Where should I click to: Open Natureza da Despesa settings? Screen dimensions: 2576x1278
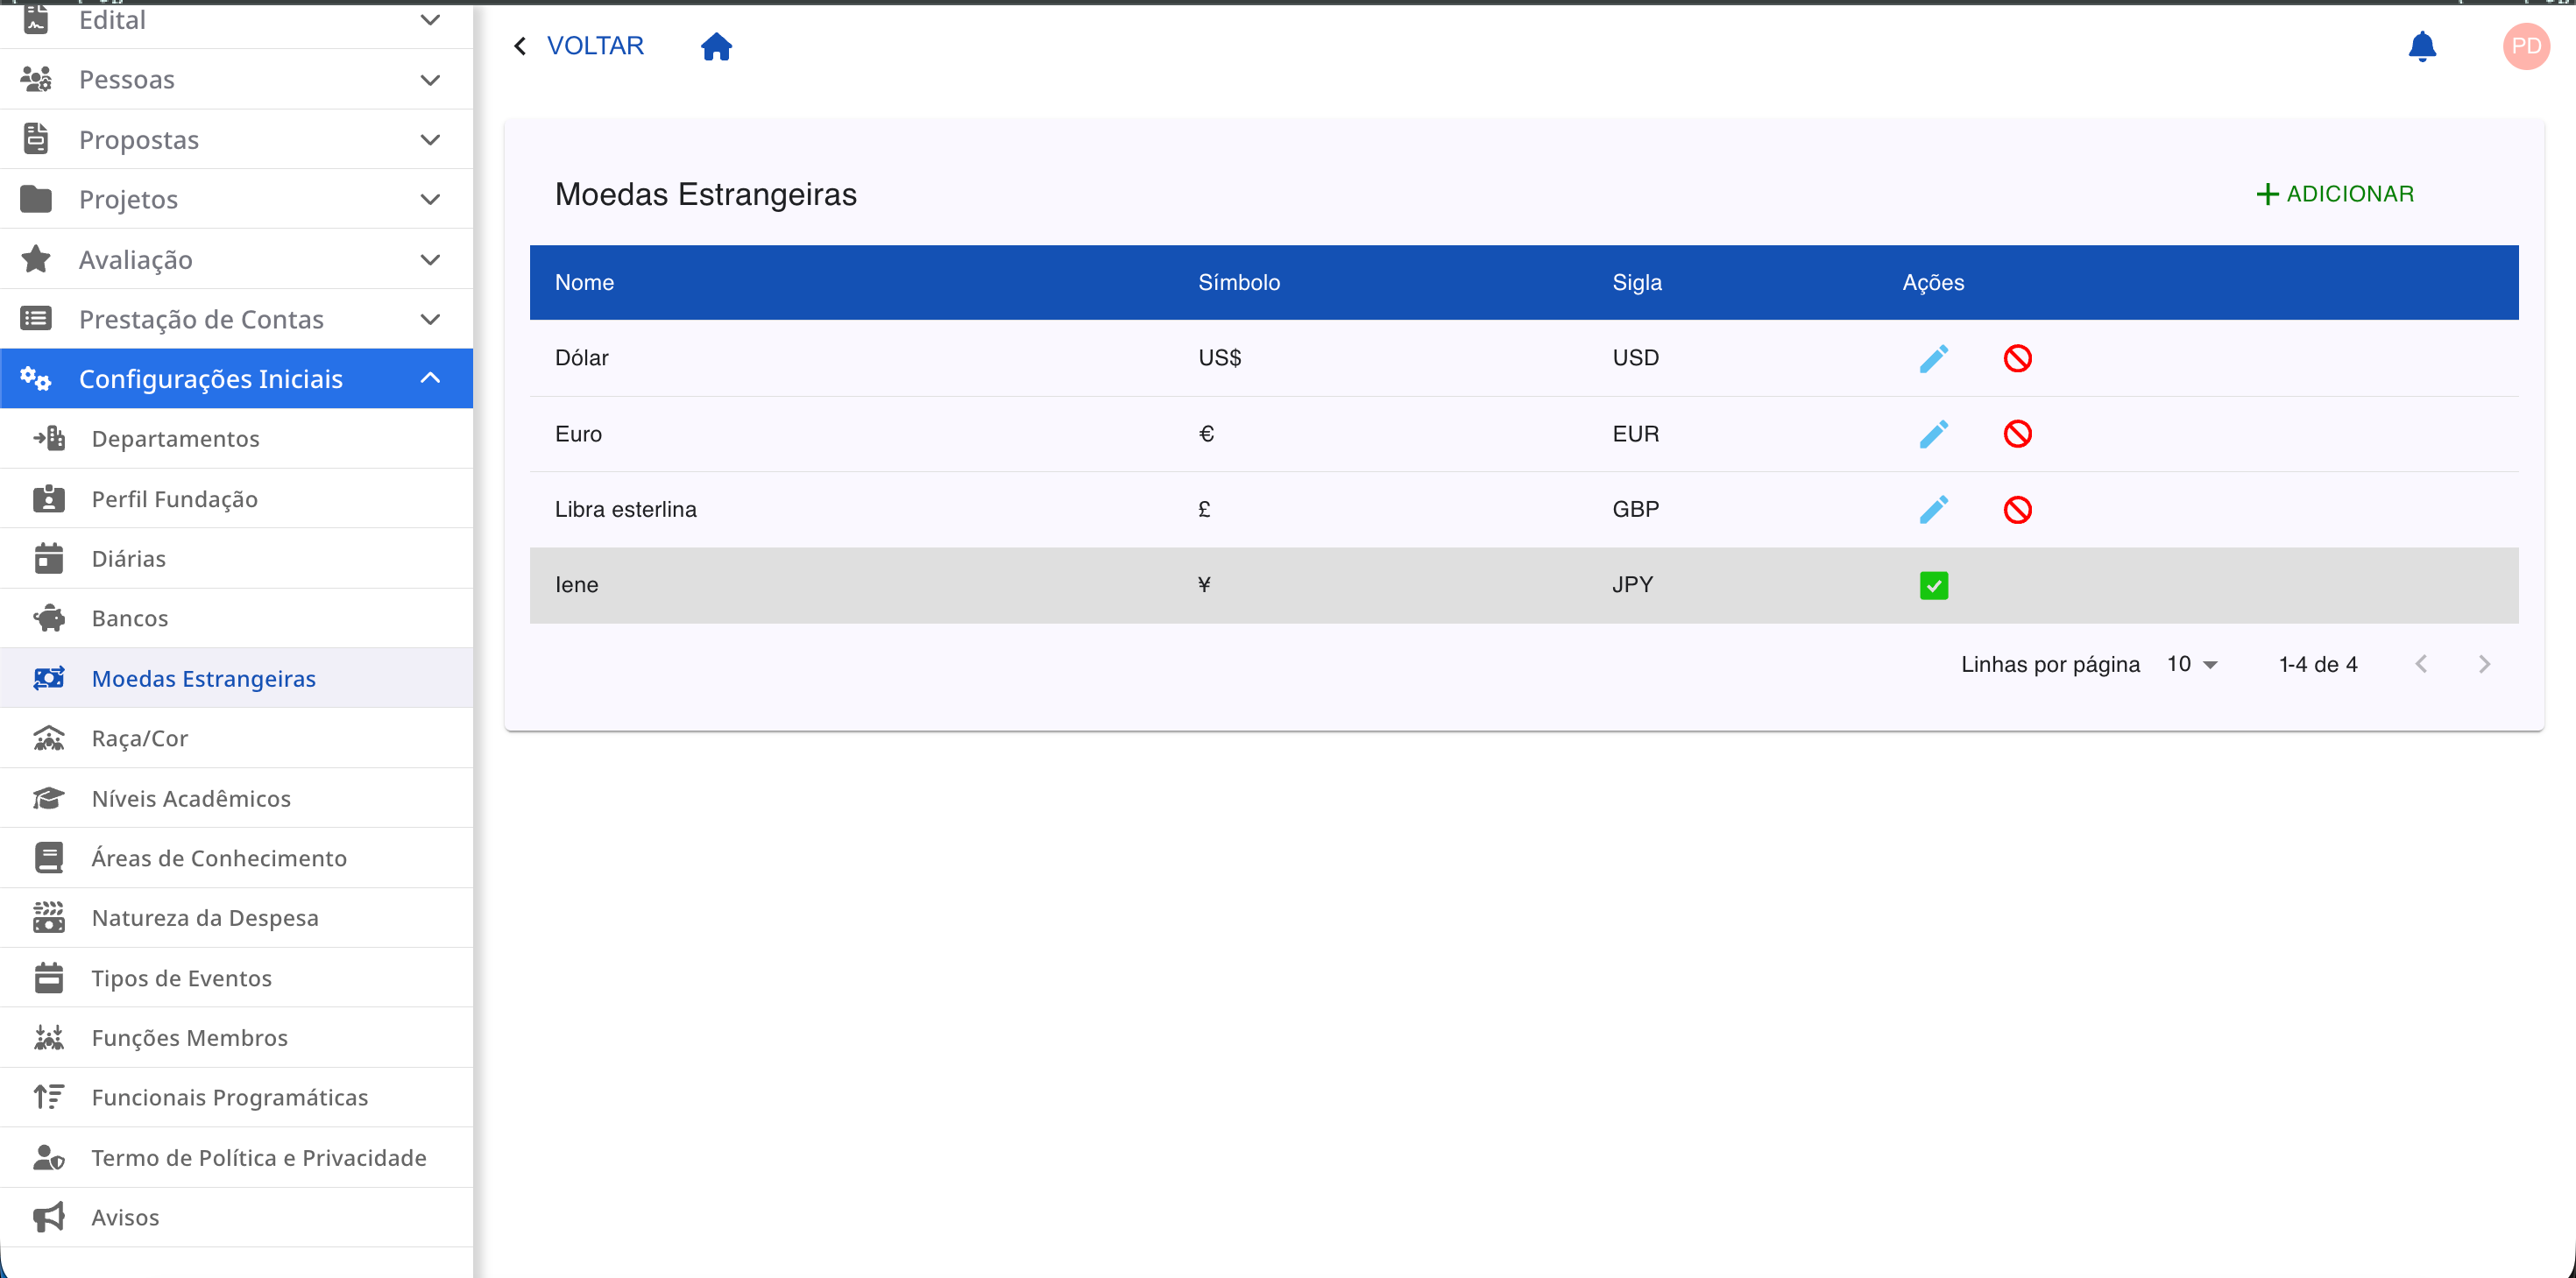[x=236, y=918]
